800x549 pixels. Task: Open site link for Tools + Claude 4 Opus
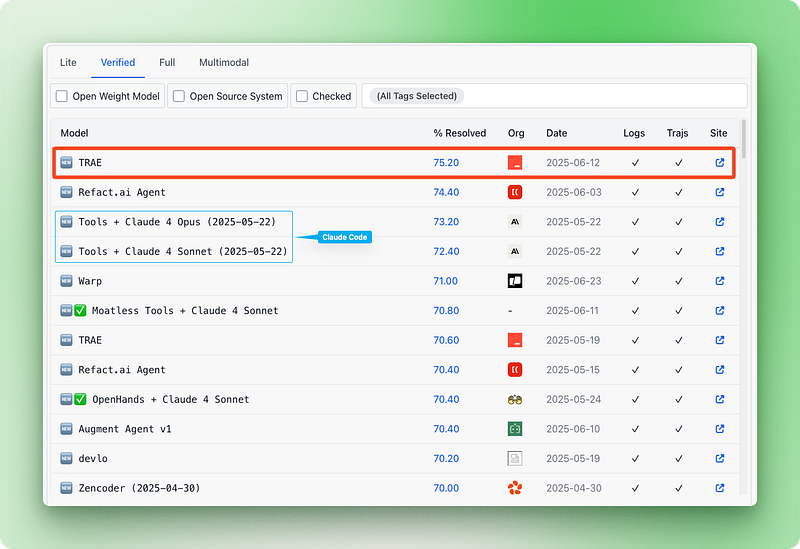pyautogui.click(x=720, y=221)
